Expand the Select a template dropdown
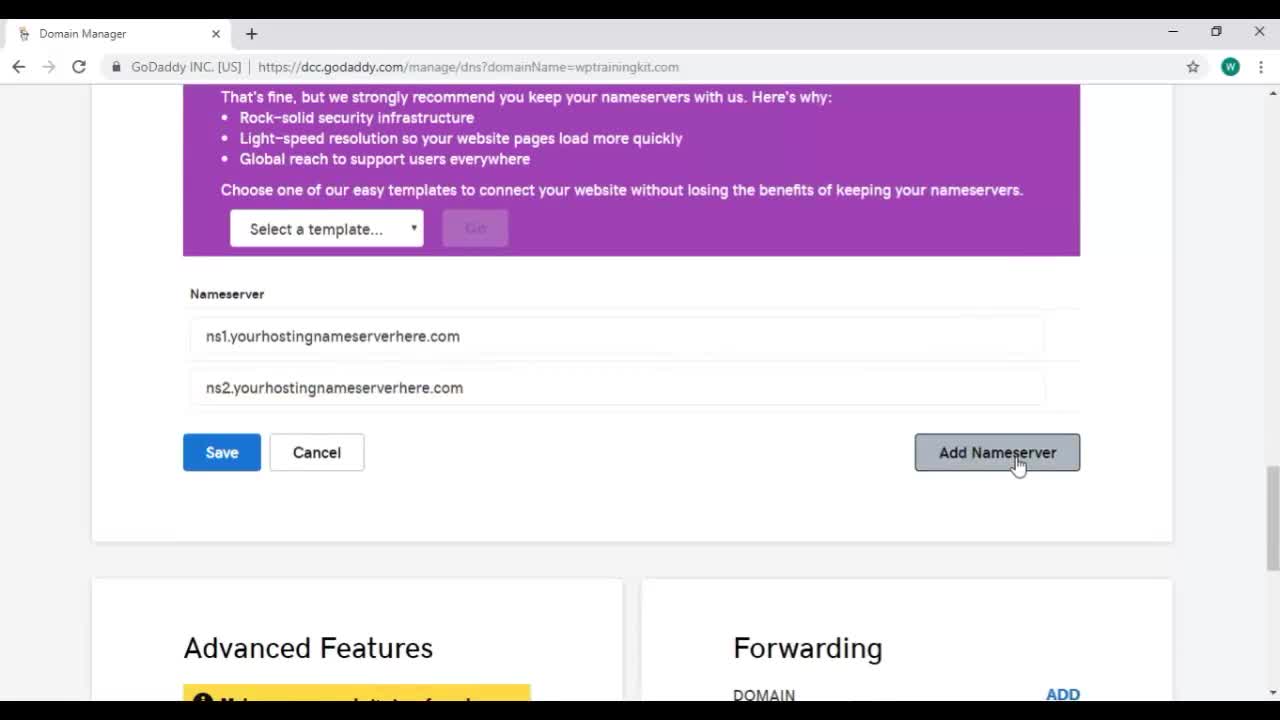Screen dimensions: 1280x720 click(326, 229)
